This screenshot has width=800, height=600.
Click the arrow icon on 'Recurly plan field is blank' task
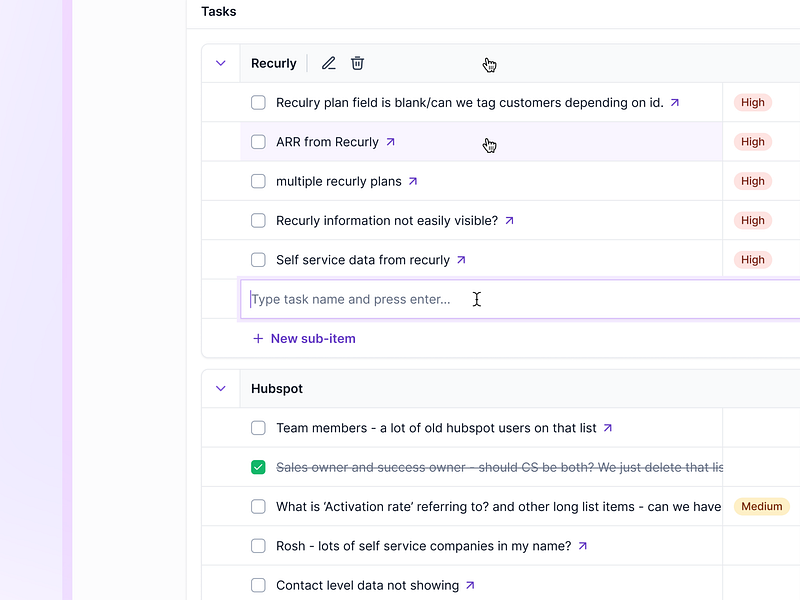coord(675,102)
